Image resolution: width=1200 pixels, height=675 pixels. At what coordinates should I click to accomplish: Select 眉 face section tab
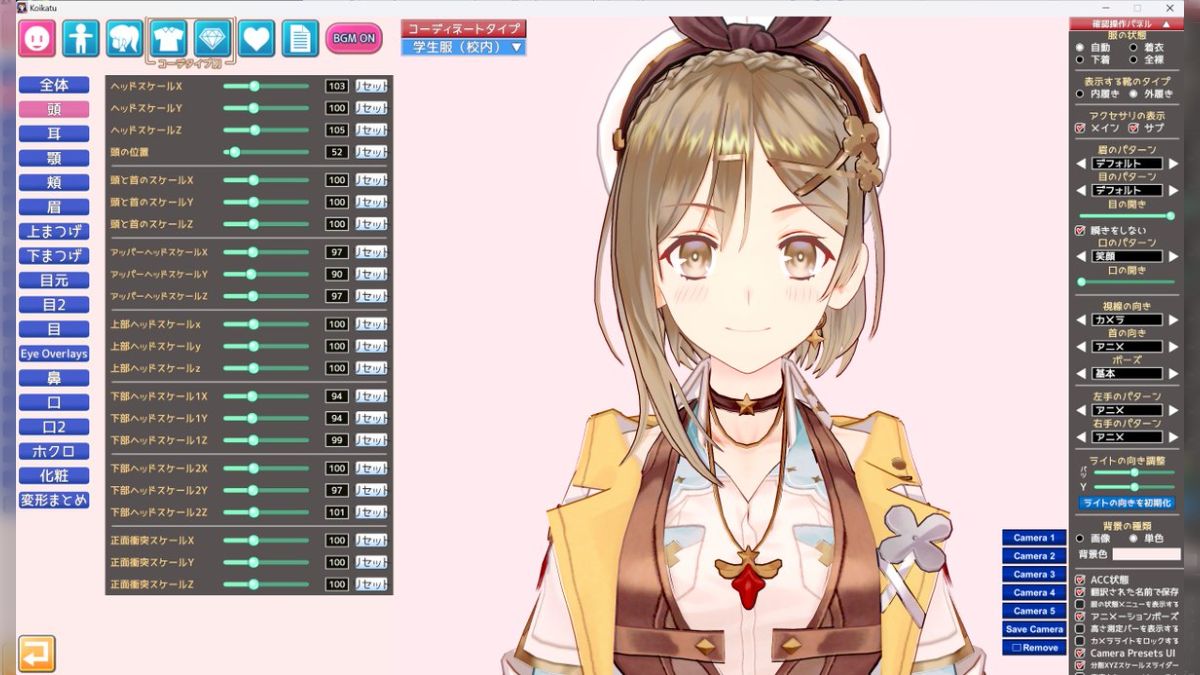pos(54,207)
